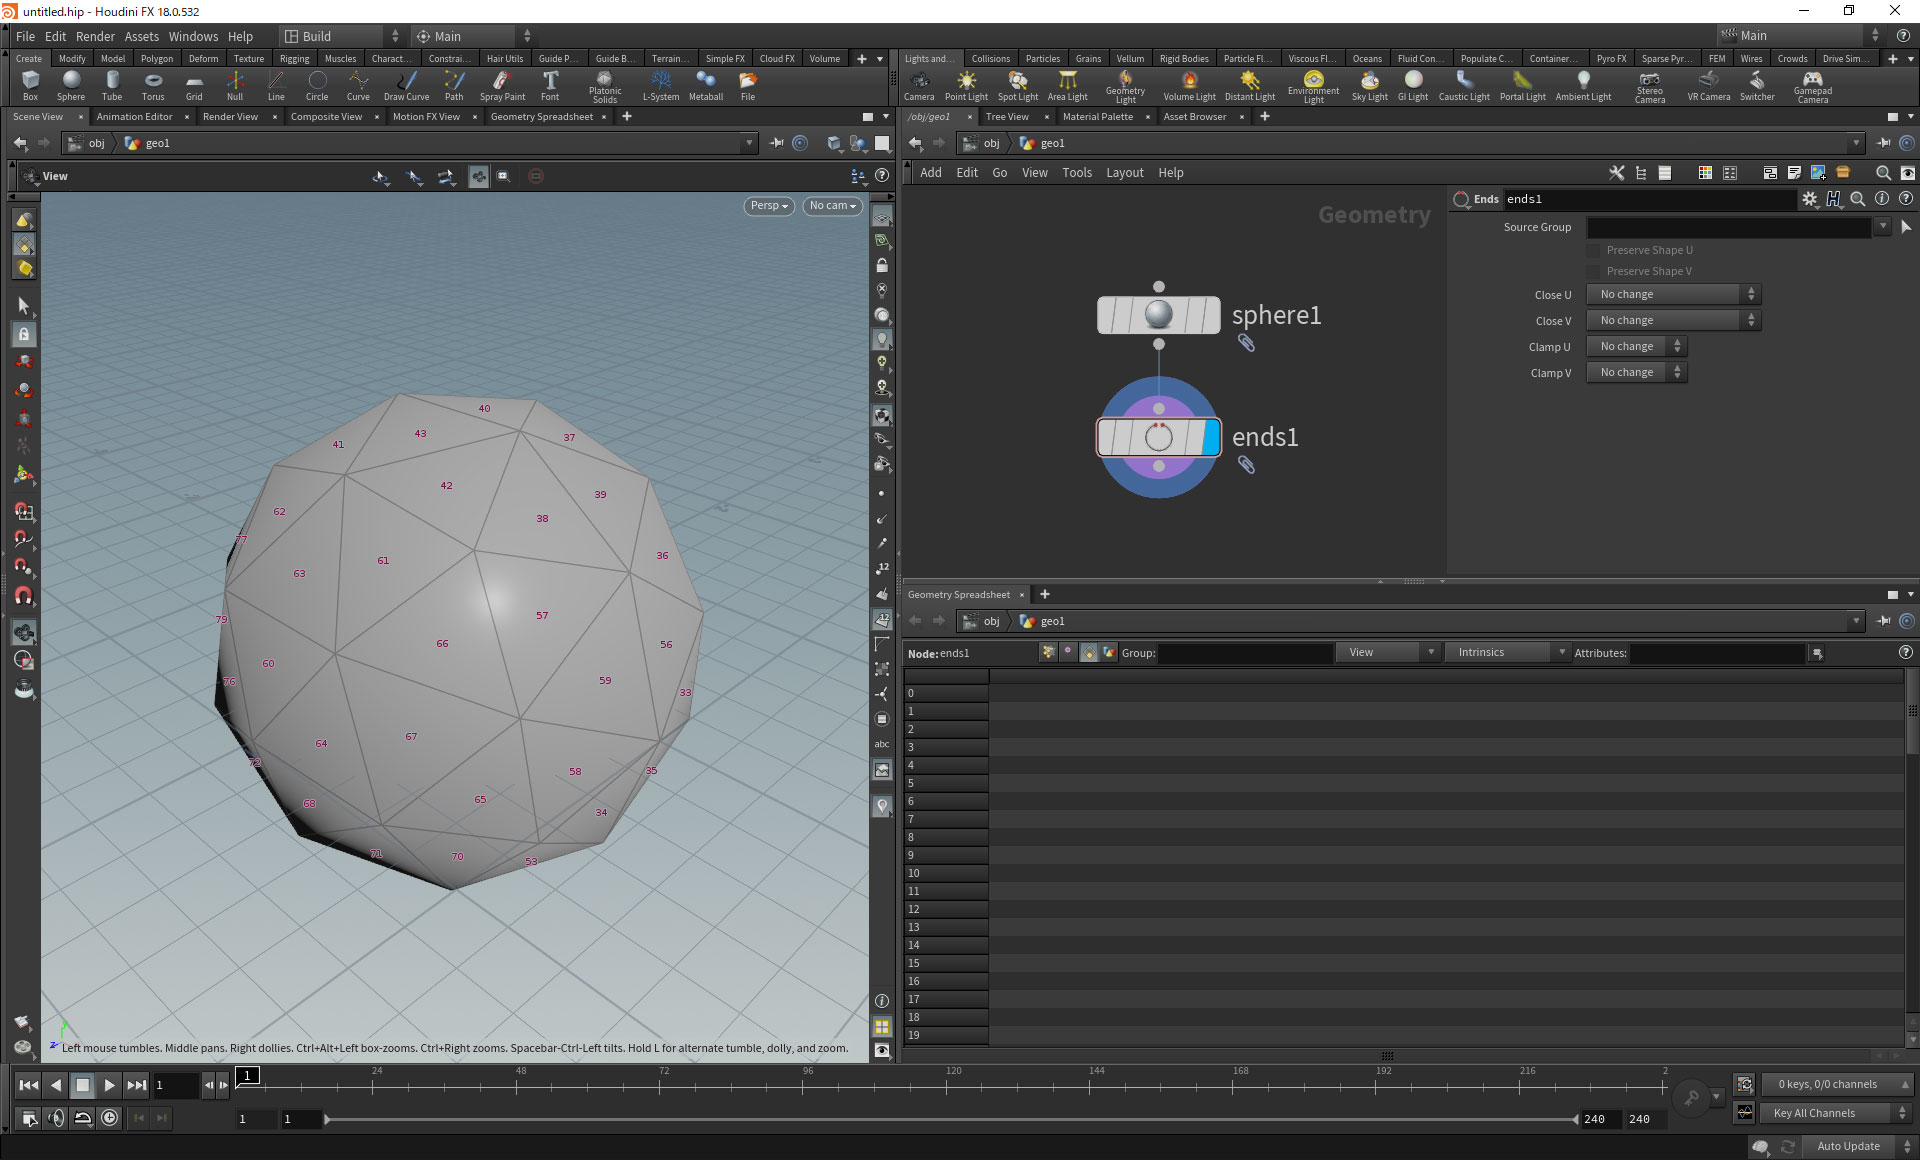The width and height of the screenshot is (1920, 1160).
Task: Click the spreadsheet Group input field
Action: tap(1244, 653)
